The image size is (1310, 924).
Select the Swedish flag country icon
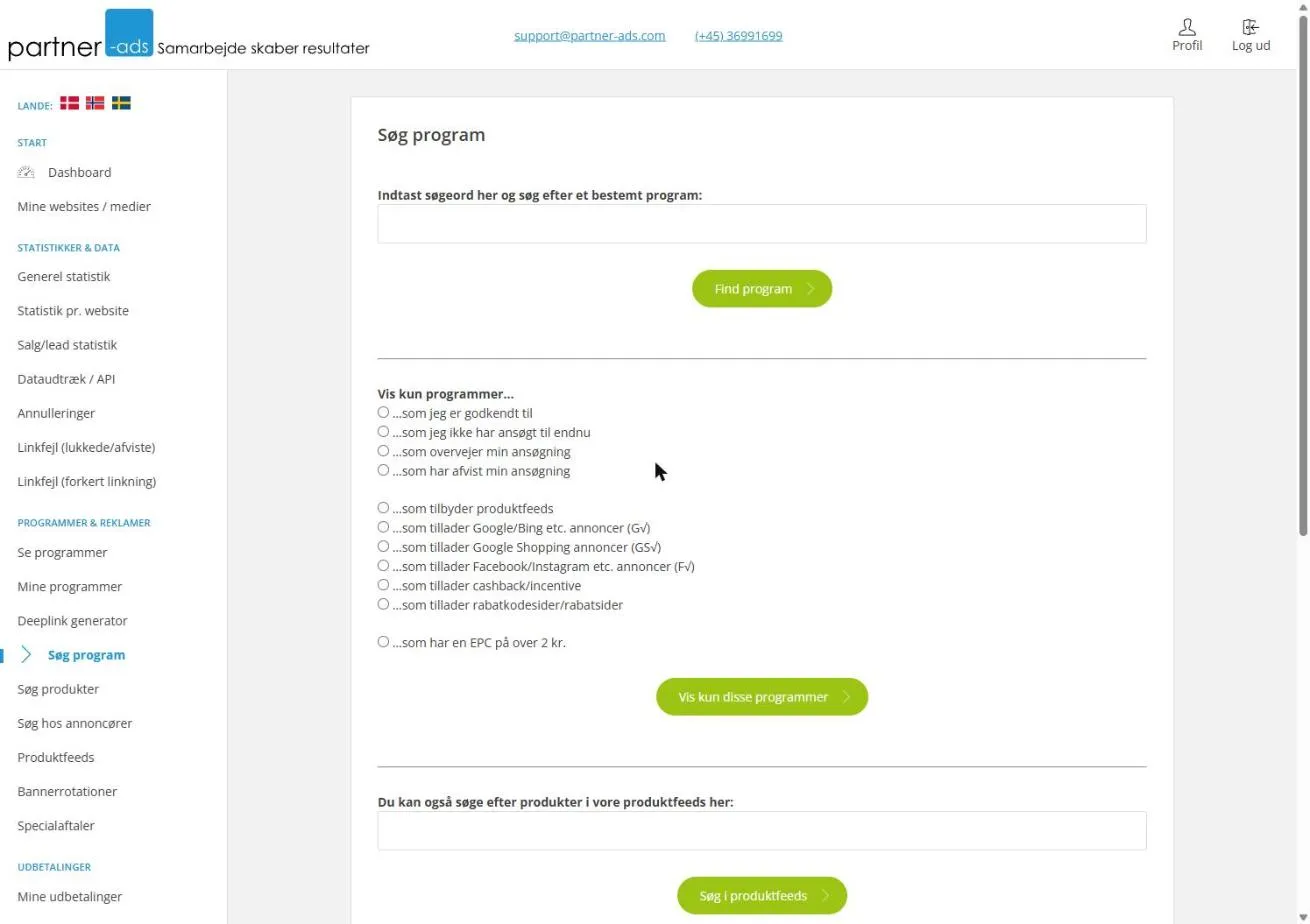tap(121, 103)
